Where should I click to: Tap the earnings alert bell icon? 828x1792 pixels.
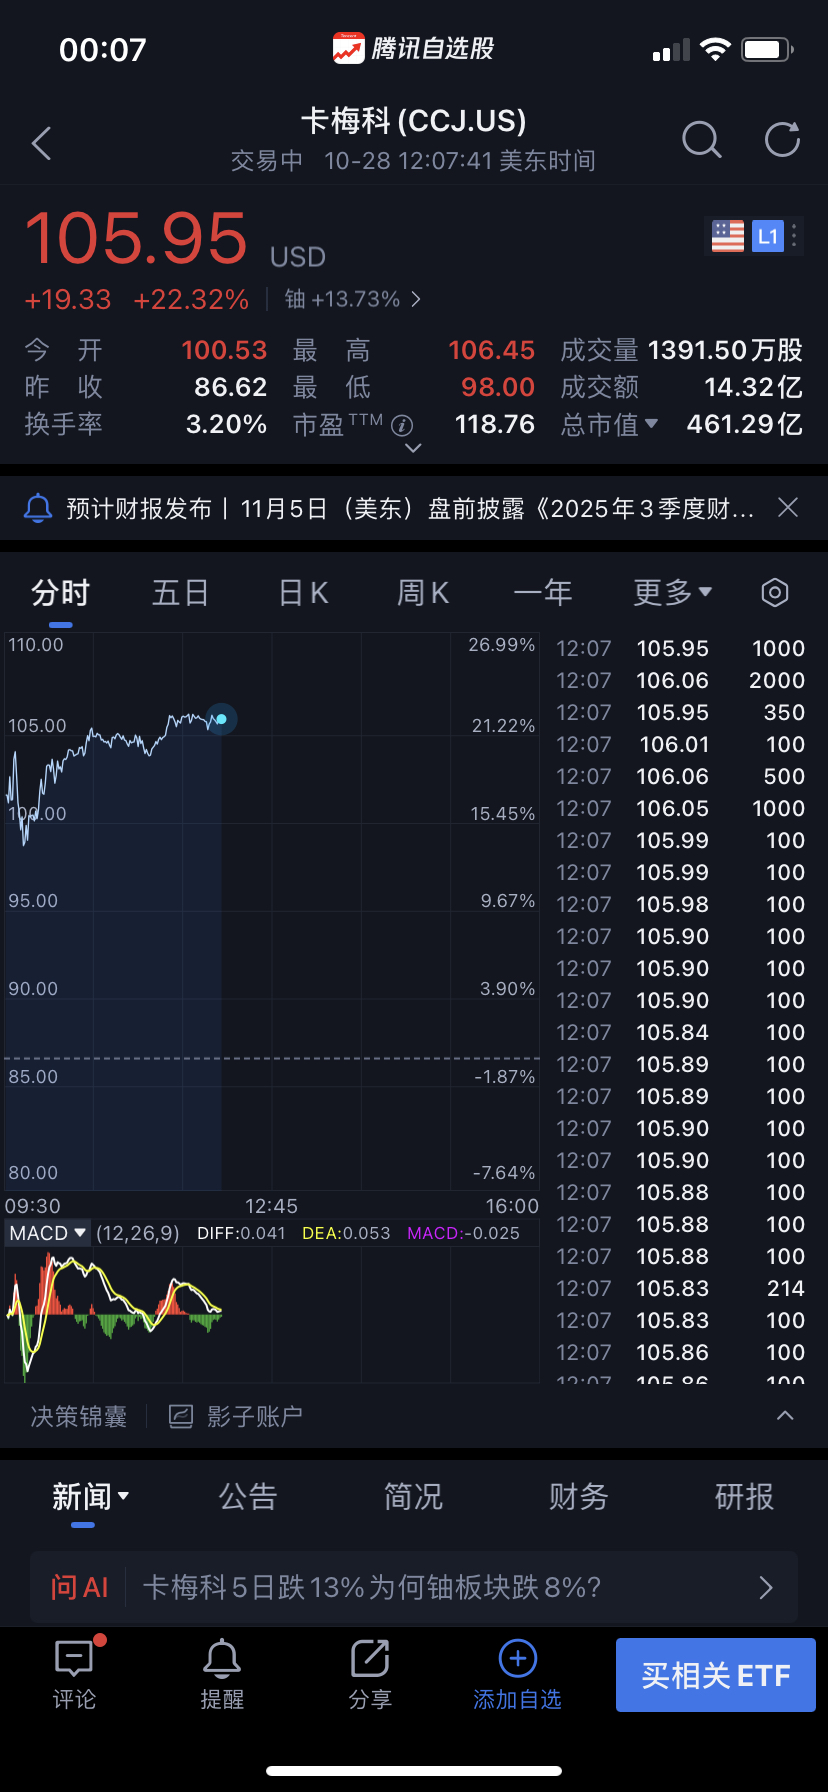pyautogui.click(x=38, y=508)
